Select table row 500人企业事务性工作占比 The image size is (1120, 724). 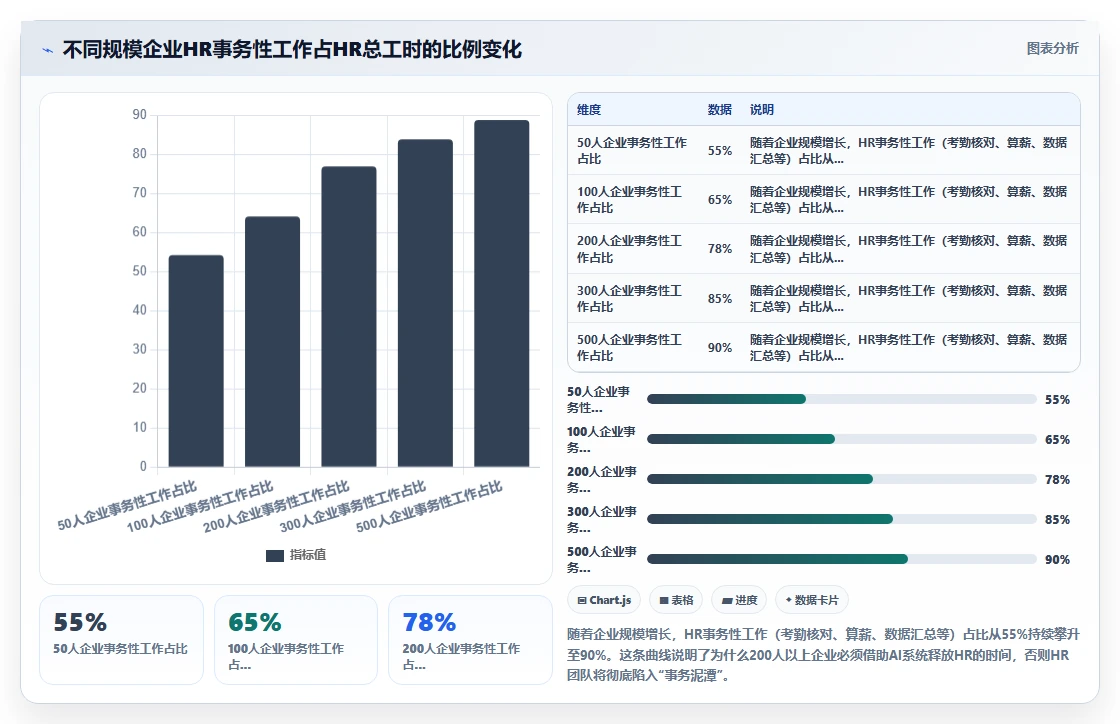[x=824, y=348]
